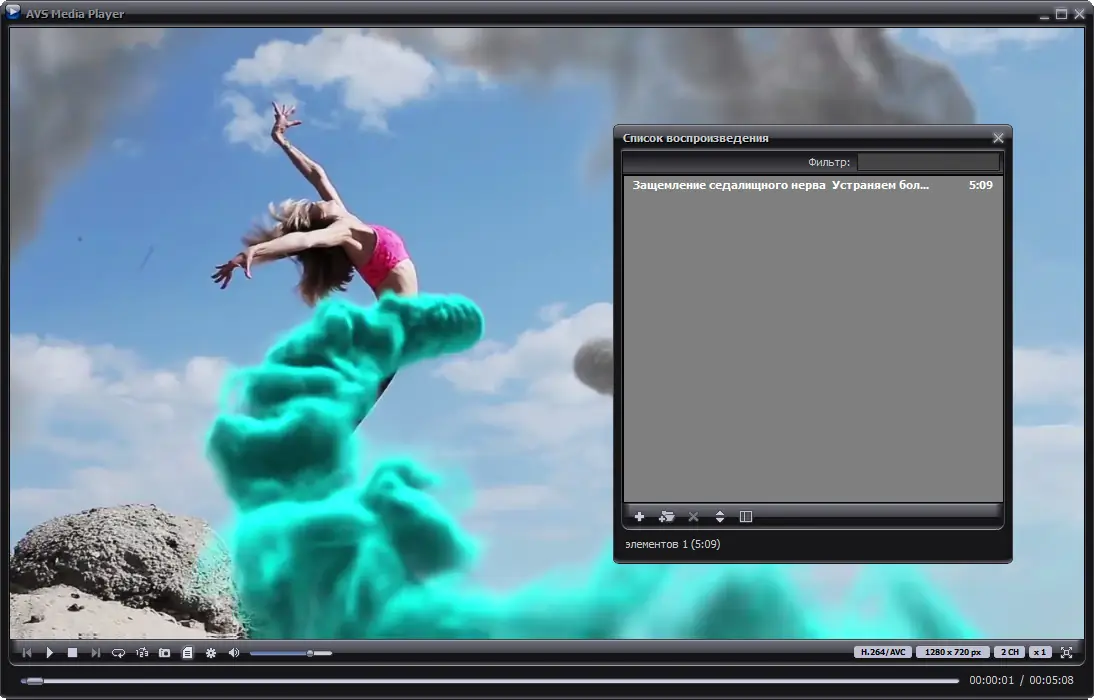Click the H.264/AVC codec badge
The height and width of the screenshot is (700, 1094).
point(883,652)
